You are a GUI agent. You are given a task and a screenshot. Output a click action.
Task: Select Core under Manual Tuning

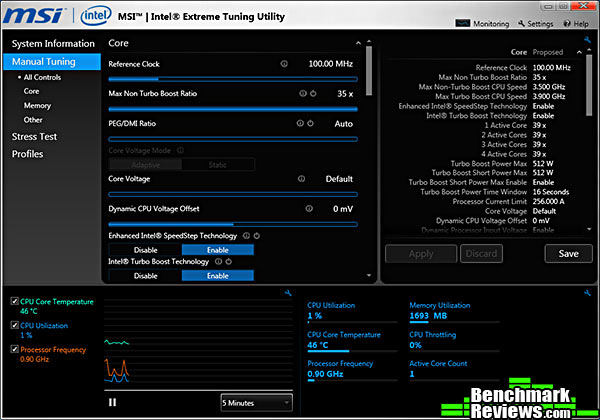click(x=31, y=91)
